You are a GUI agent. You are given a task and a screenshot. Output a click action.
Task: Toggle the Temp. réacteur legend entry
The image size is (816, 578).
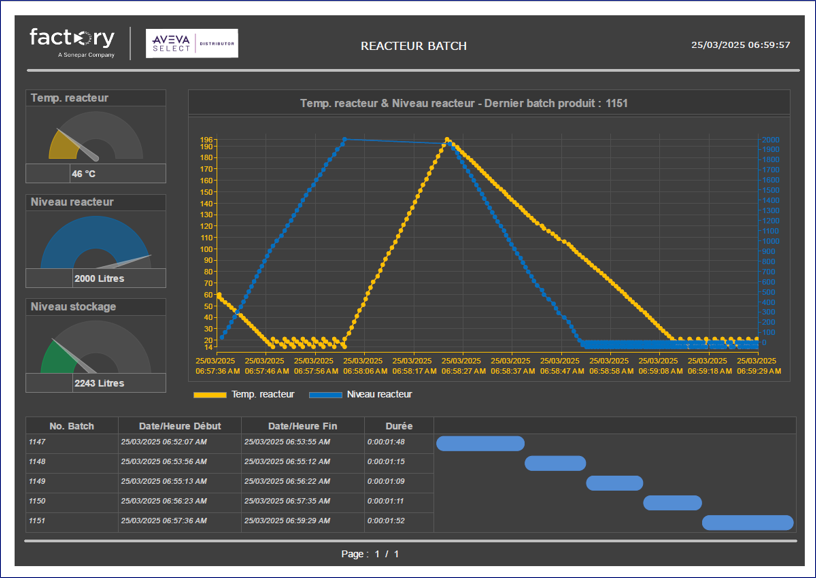[x=262, y=395]
